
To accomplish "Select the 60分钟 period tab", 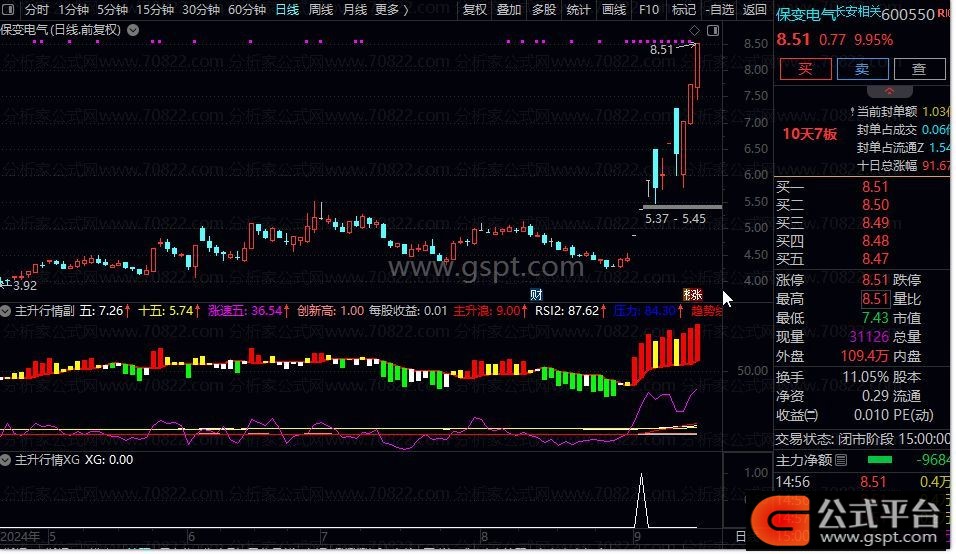I will 247,10.
